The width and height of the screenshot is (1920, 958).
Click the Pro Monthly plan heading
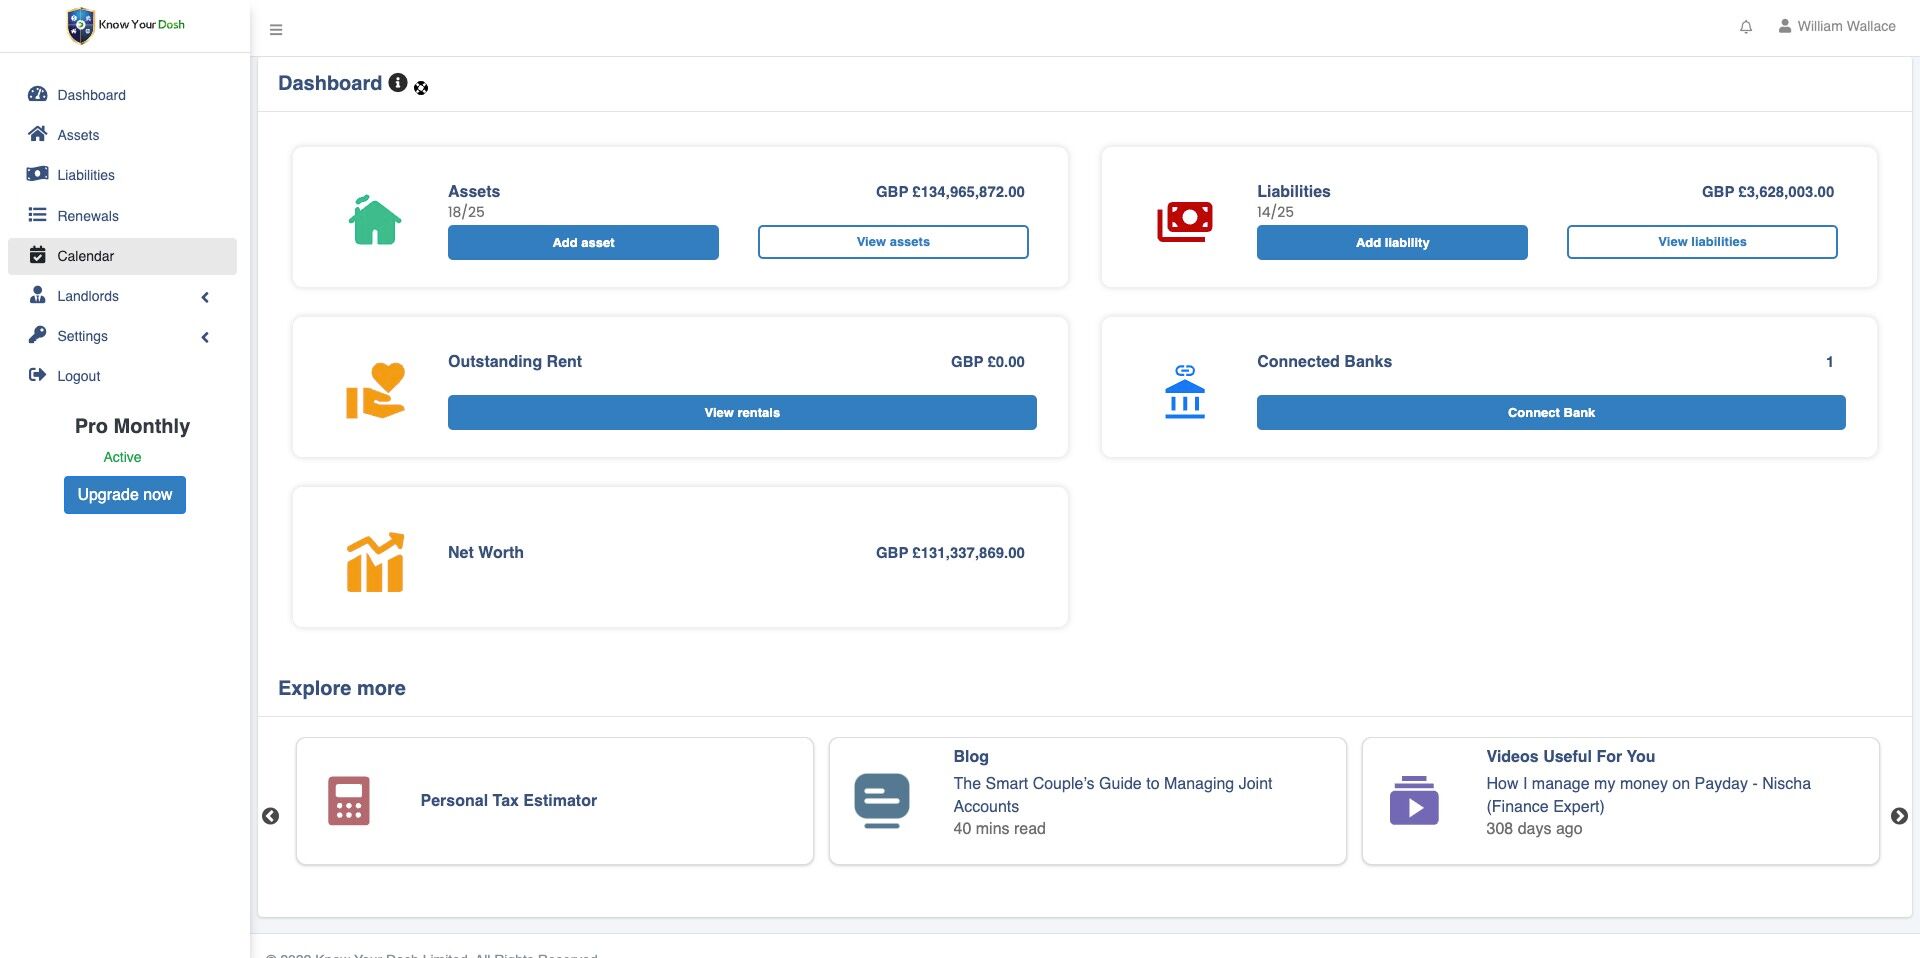tap(132, 426)
